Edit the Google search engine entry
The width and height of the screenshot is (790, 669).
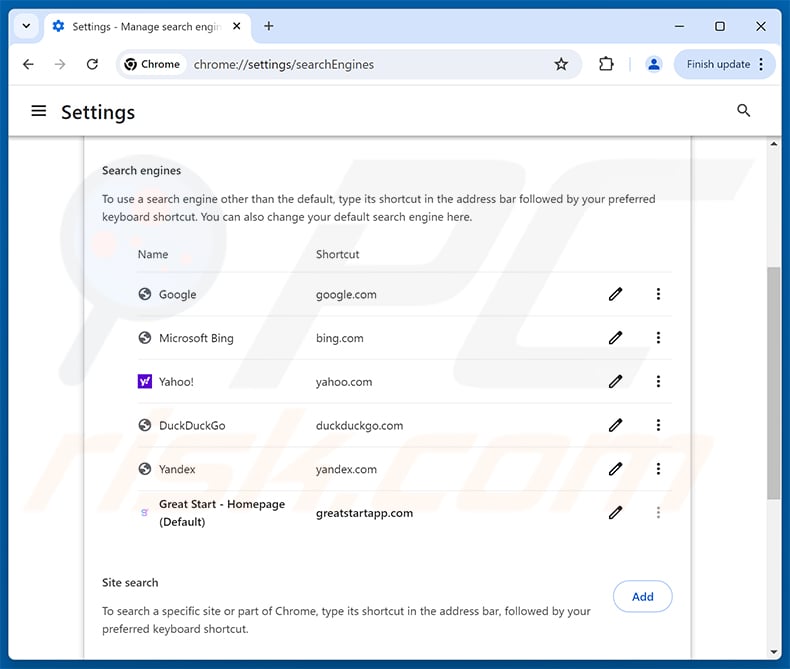615,294
